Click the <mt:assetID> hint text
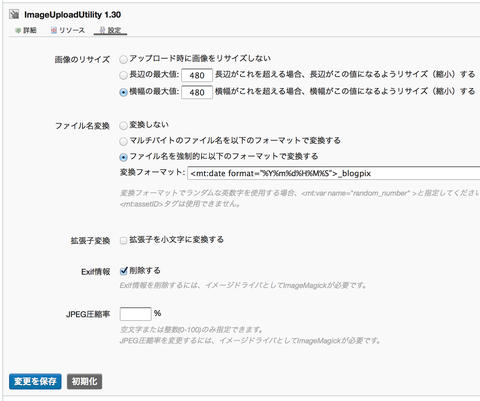480x401 pixels. [180, 204]
